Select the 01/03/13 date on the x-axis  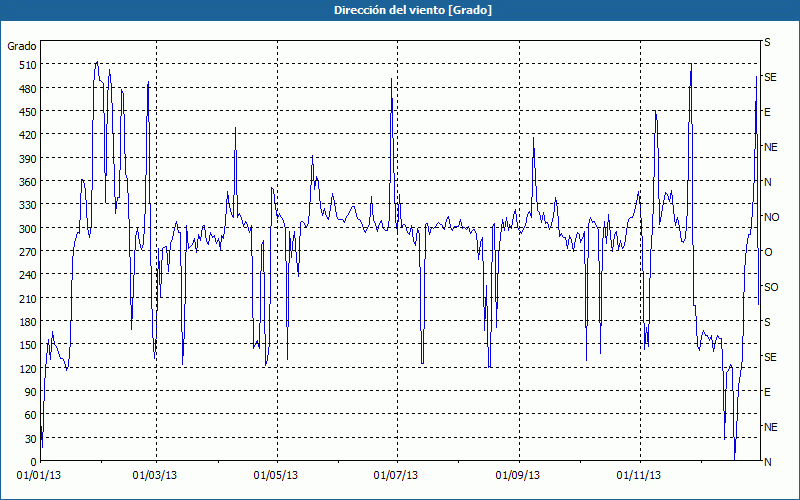(155, 476)
